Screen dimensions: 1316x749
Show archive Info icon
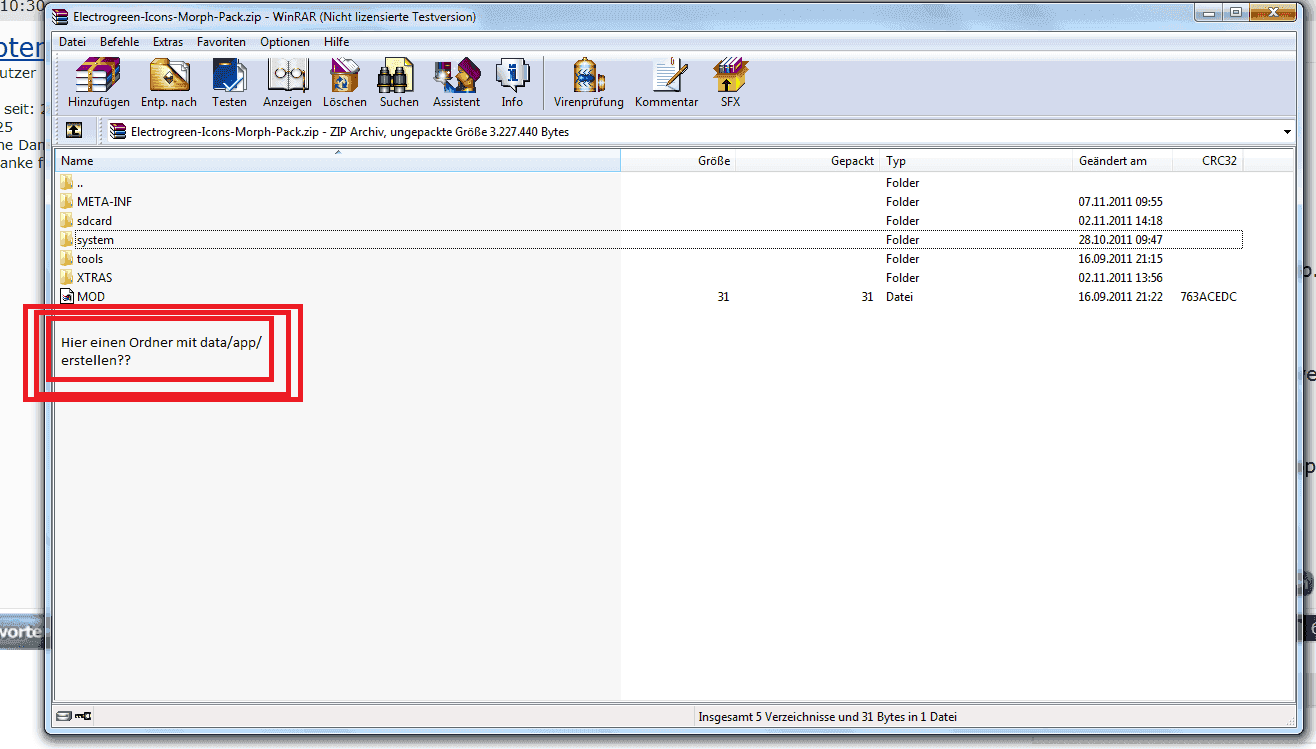512,83
